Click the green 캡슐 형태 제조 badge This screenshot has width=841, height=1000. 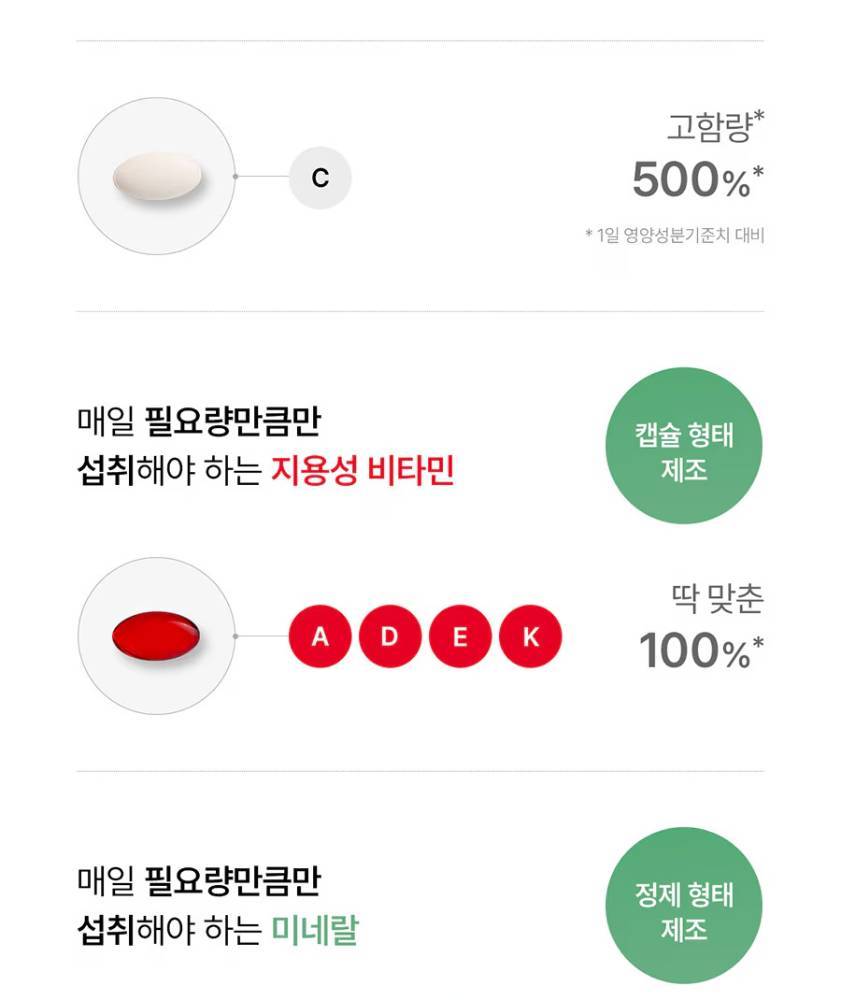click(x=684, y=446)
